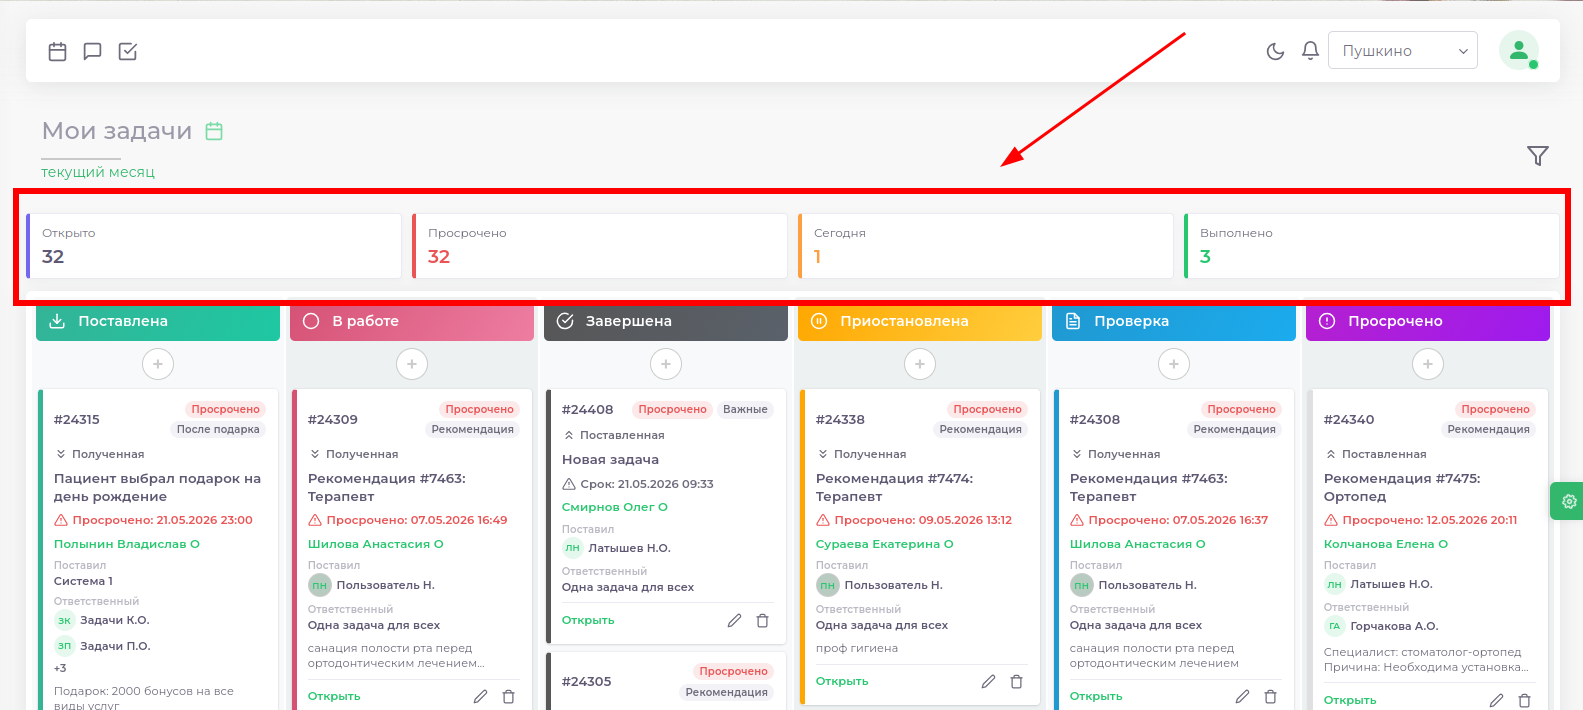The width and height of the screenshot is (1583, 710).
Task: Select the Сегодня 1 summary card
Action: pos(986,246)
